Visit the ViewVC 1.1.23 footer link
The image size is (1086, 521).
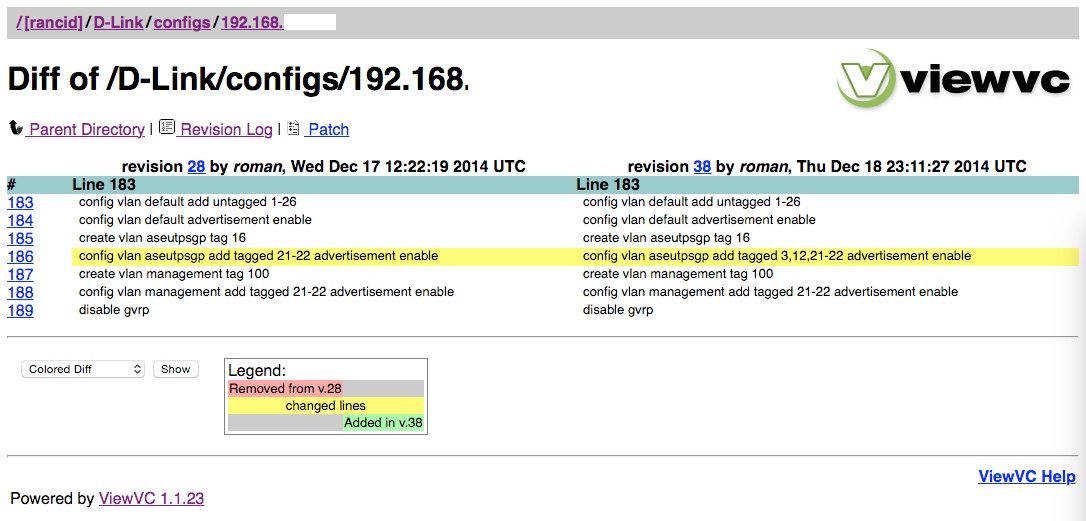coord(151,498)
